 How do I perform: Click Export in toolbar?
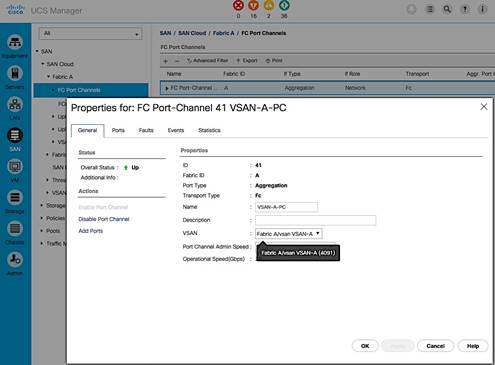tap(247, 61)
